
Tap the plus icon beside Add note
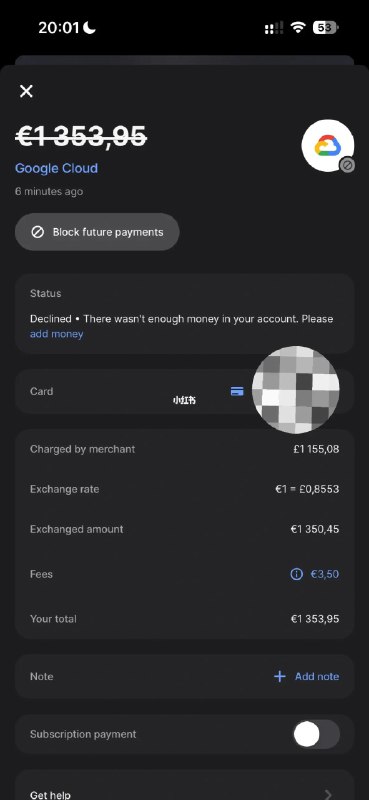click(x=280, y=677)
